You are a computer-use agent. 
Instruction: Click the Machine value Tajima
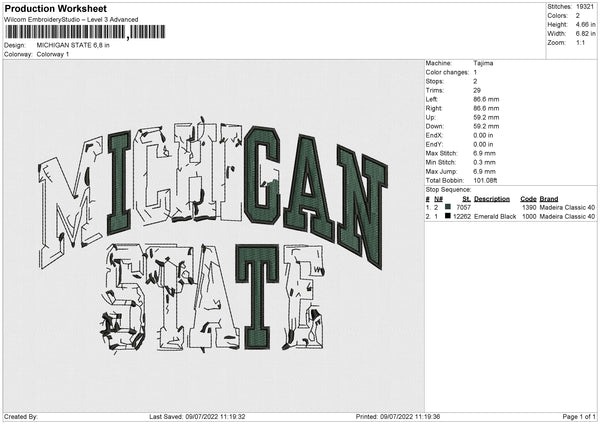pos(483,63)
